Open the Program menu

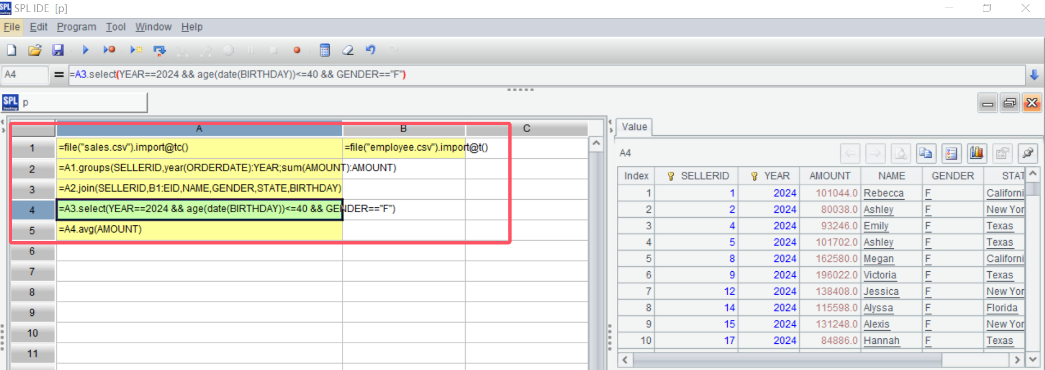[77, 27]
